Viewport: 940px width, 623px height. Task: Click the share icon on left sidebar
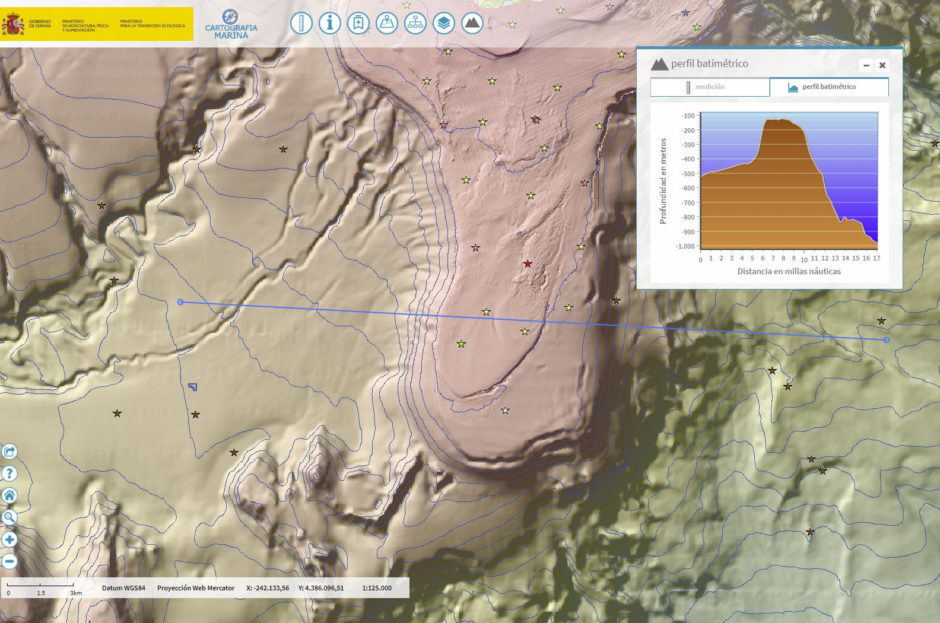[10, 452]
